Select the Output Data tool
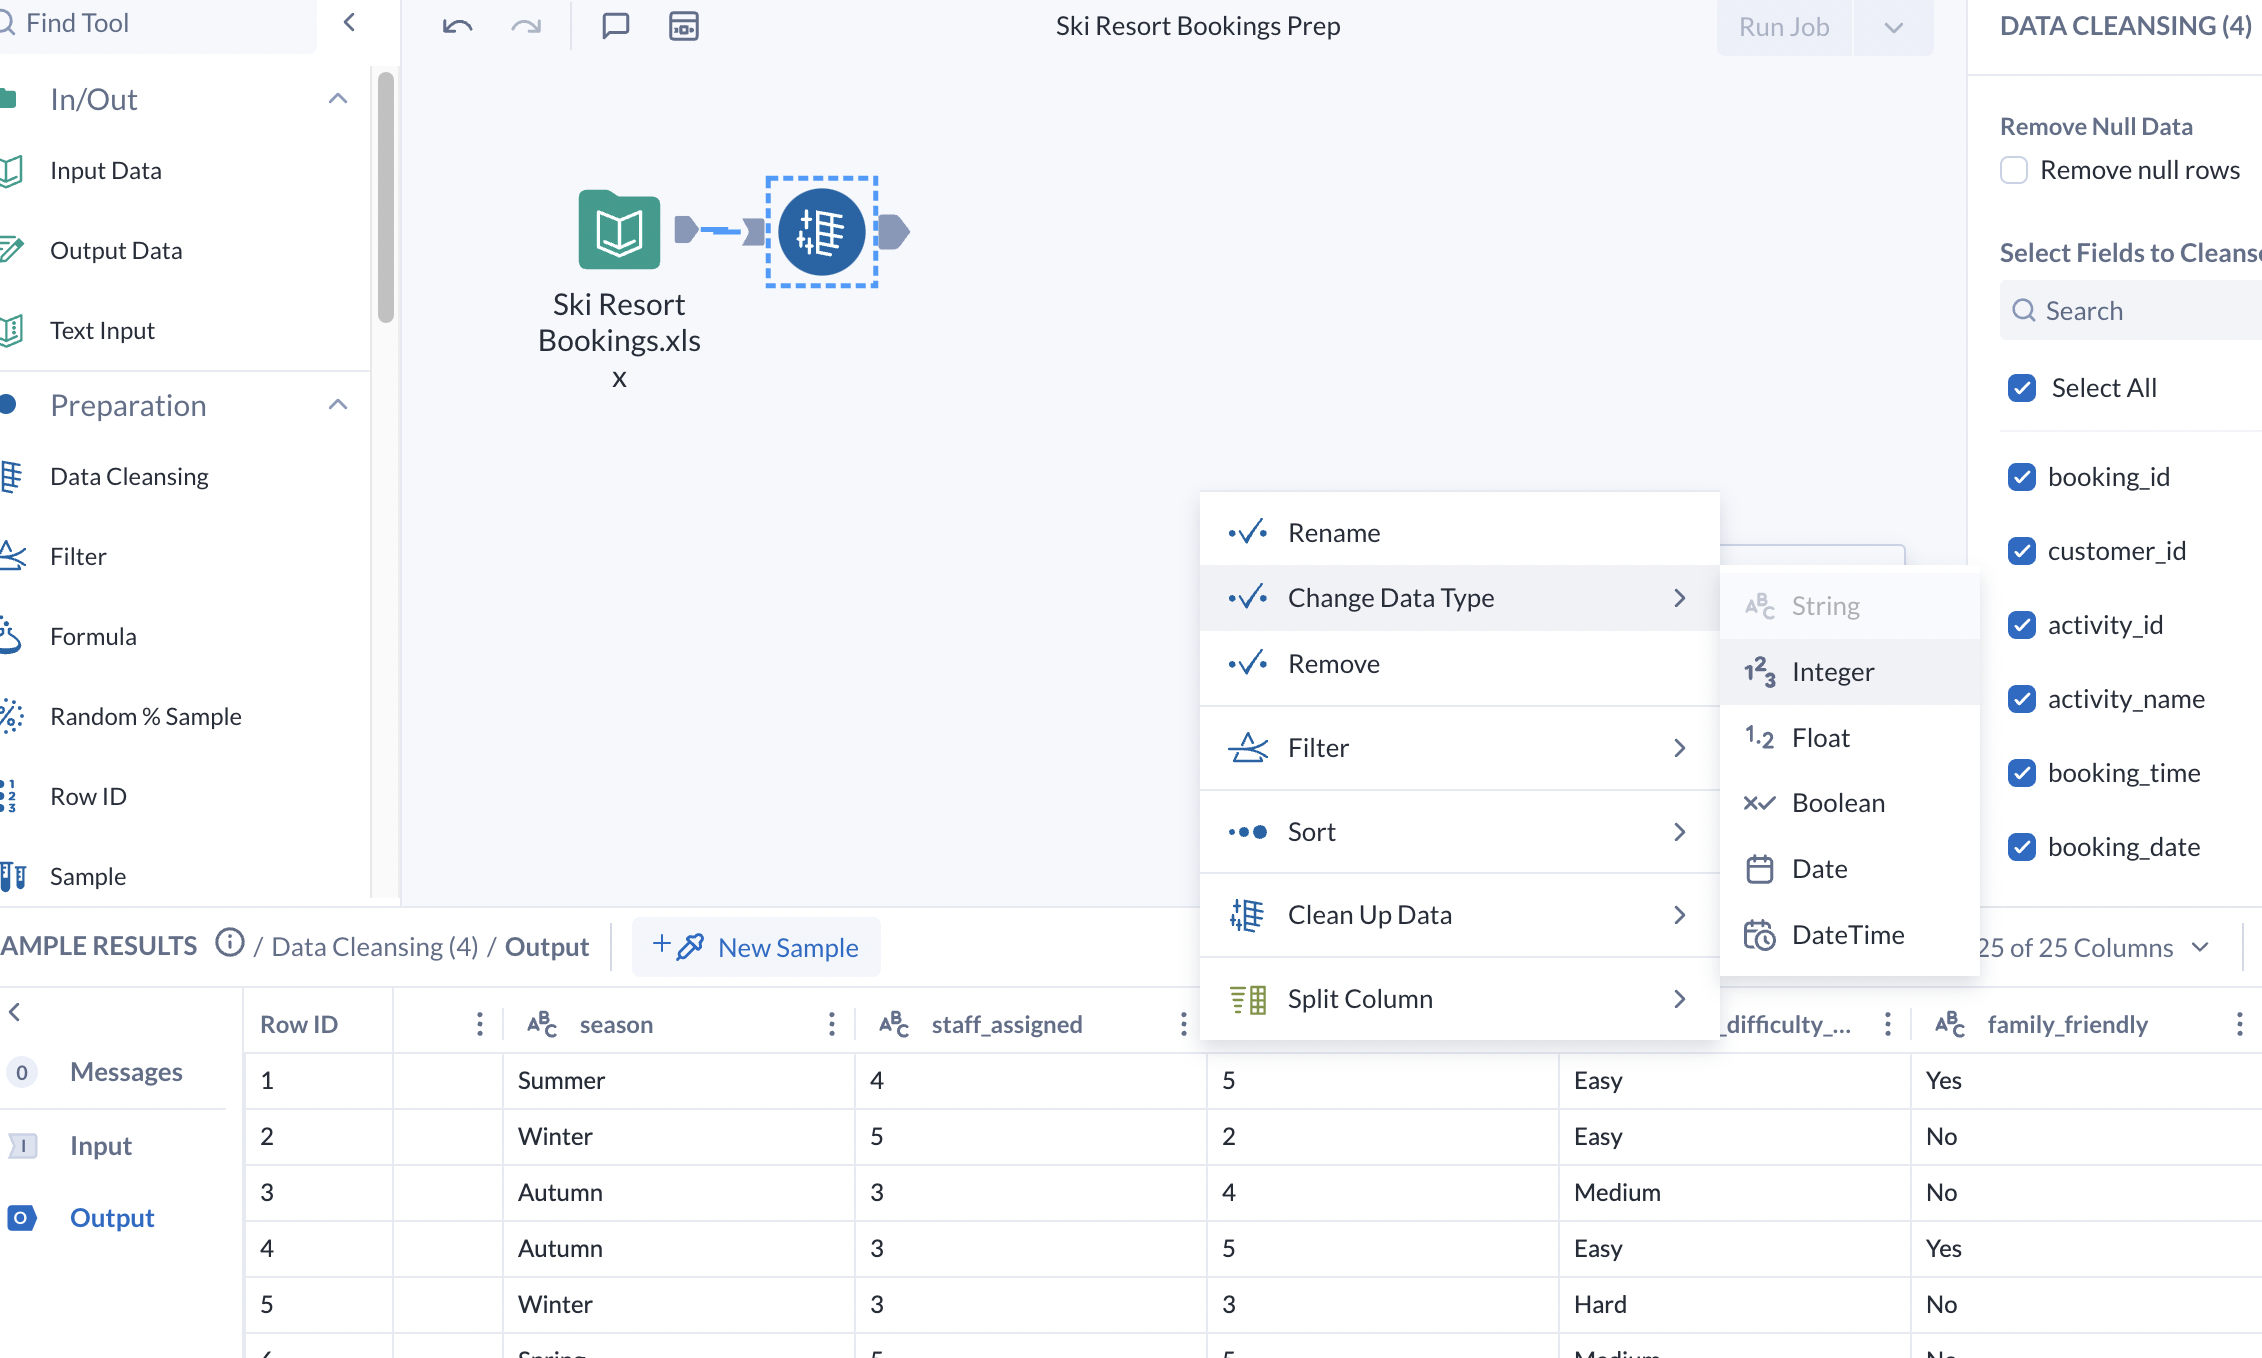 pyautogui.click(x=116, y=250)
